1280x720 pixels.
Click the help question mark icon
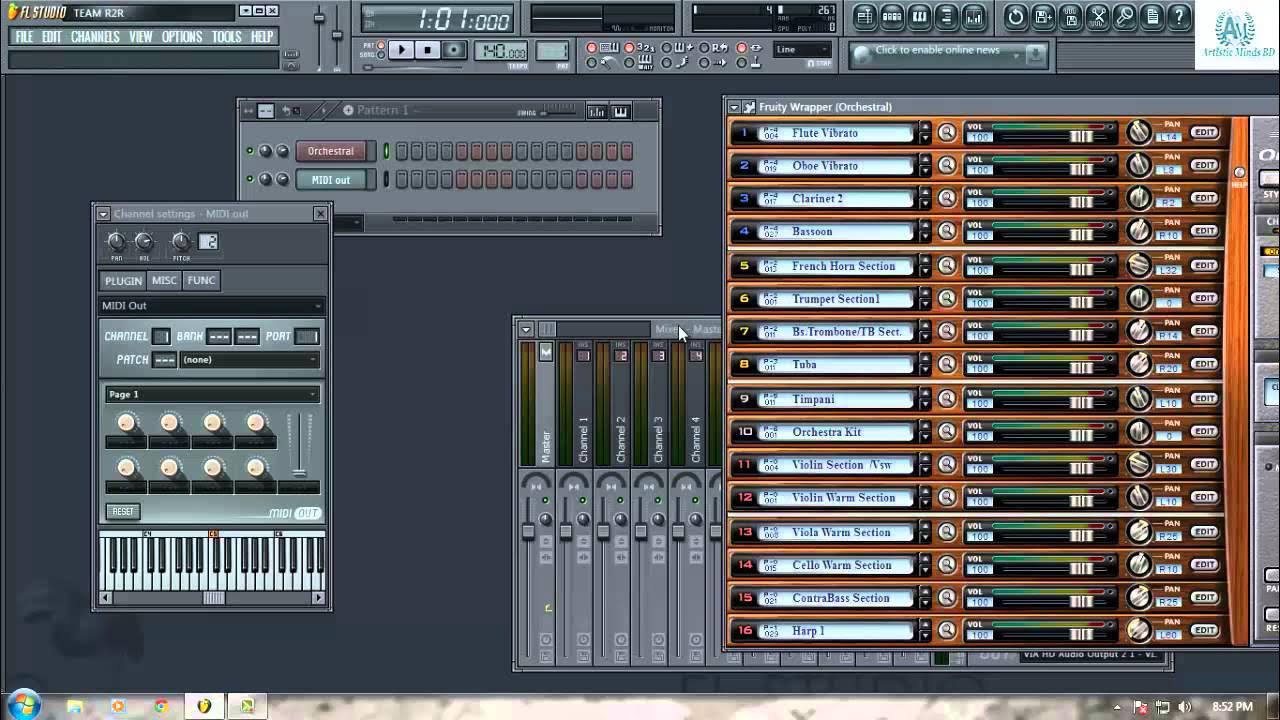click(x=1179, y=17)
